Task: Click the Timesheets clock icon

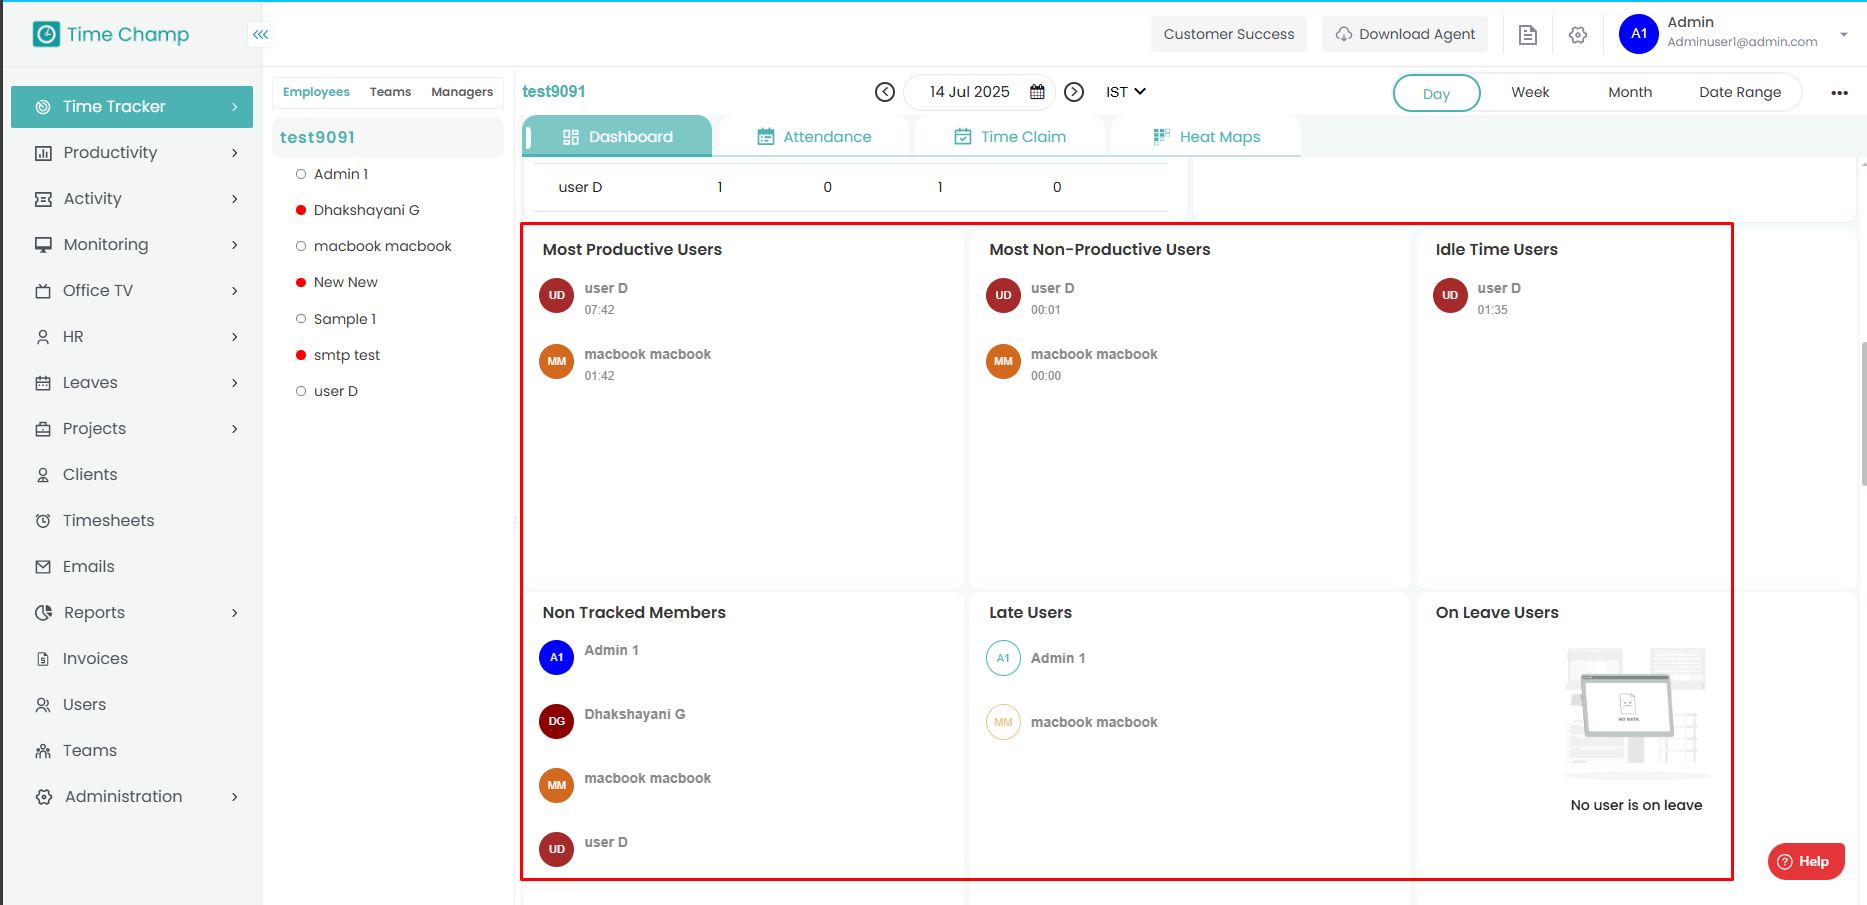Action: coord(43,521)
